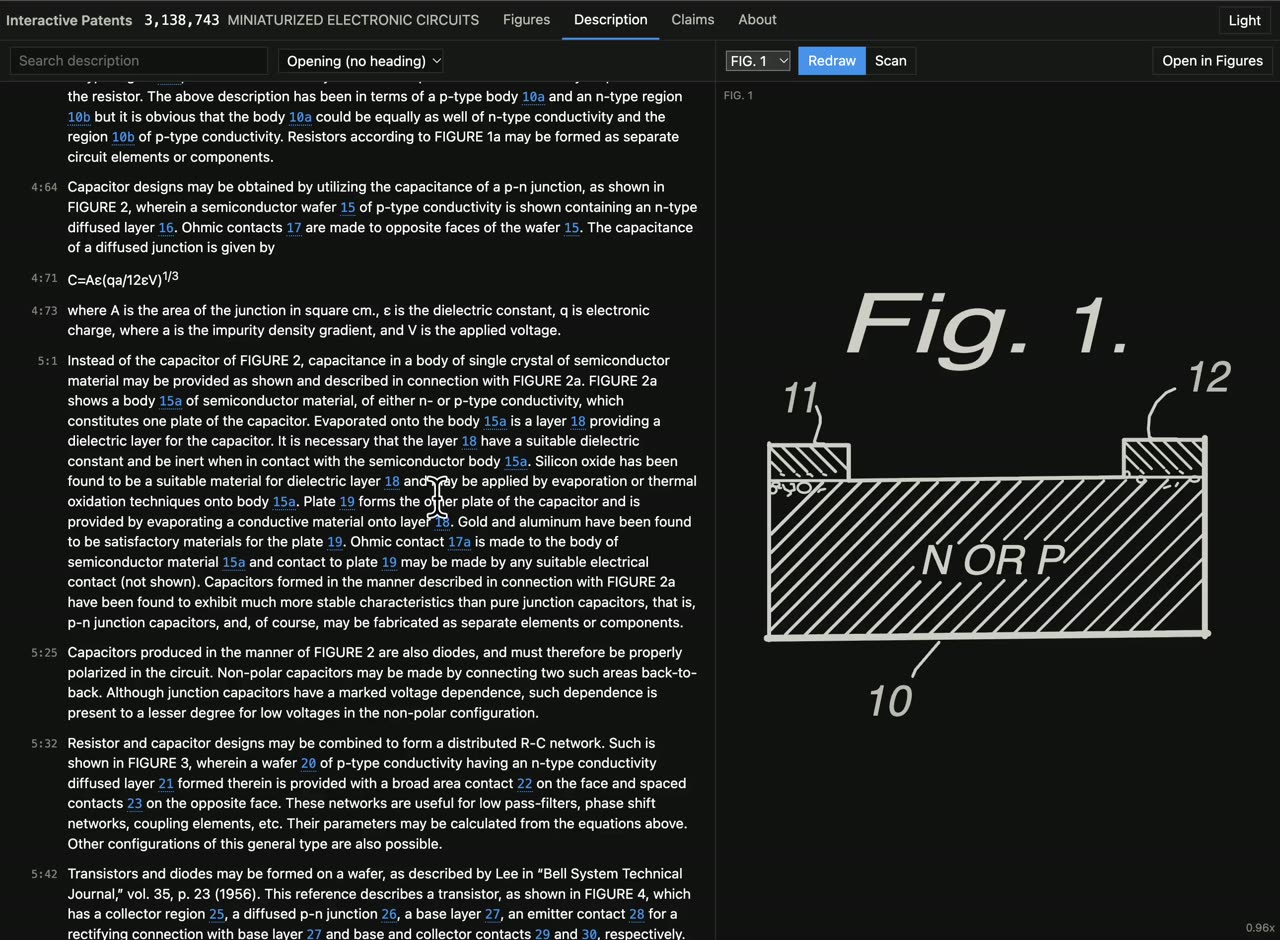The image size is (1280, 940).
Task: Click the patent number 3,138,743
Action: coord(182,20)
